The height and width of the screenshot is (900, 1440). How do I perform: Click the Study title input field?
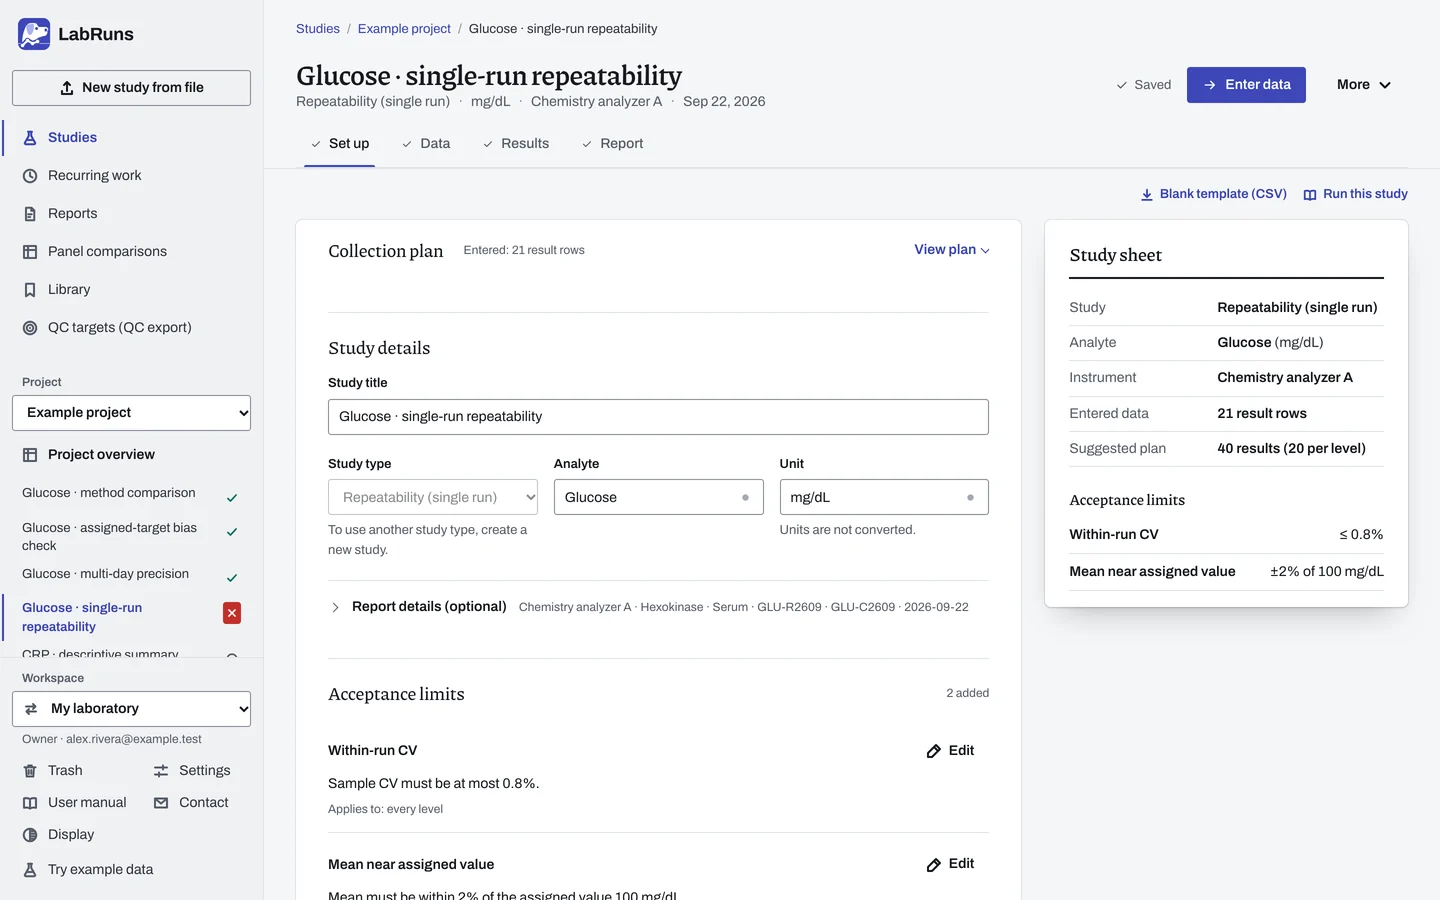point(658,417)
